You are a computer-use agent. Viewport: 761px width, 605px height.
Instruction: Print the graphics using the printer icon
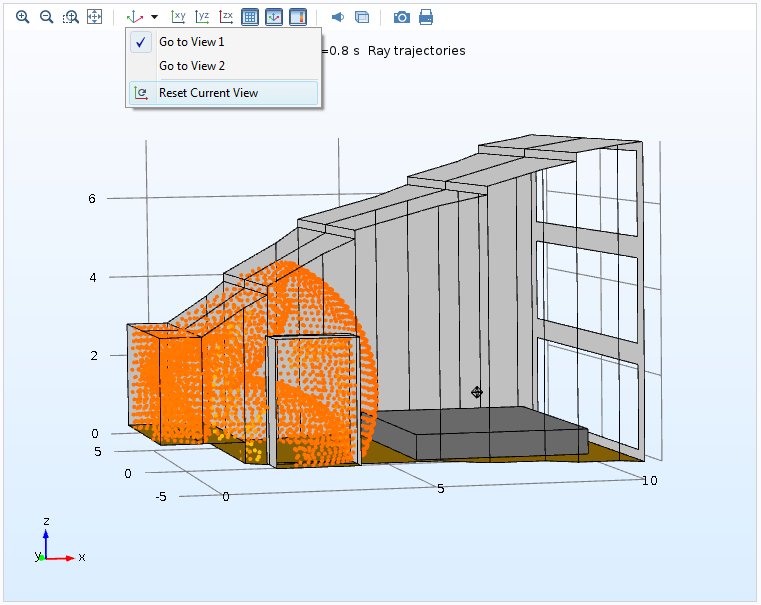pos(426,17)
